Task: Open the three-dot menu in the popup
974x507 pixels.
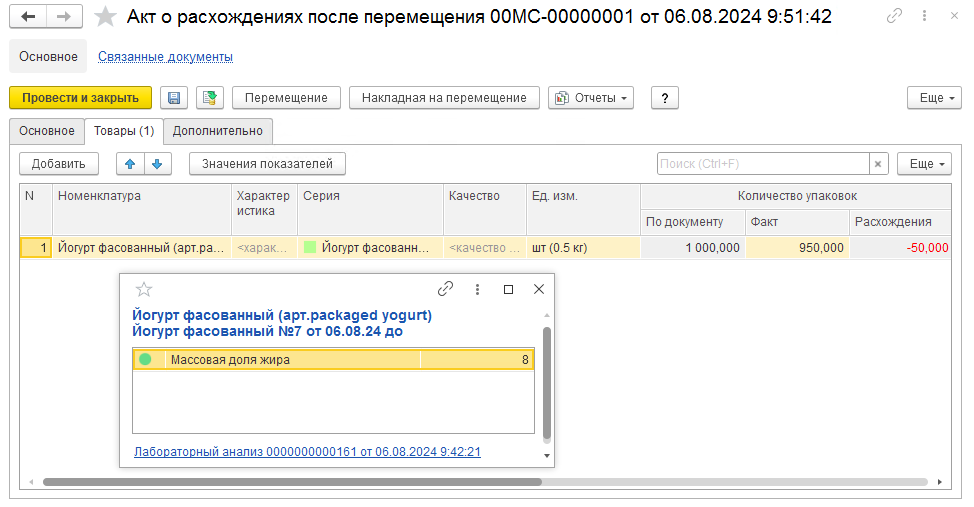Action: click(x=477, y=290)
